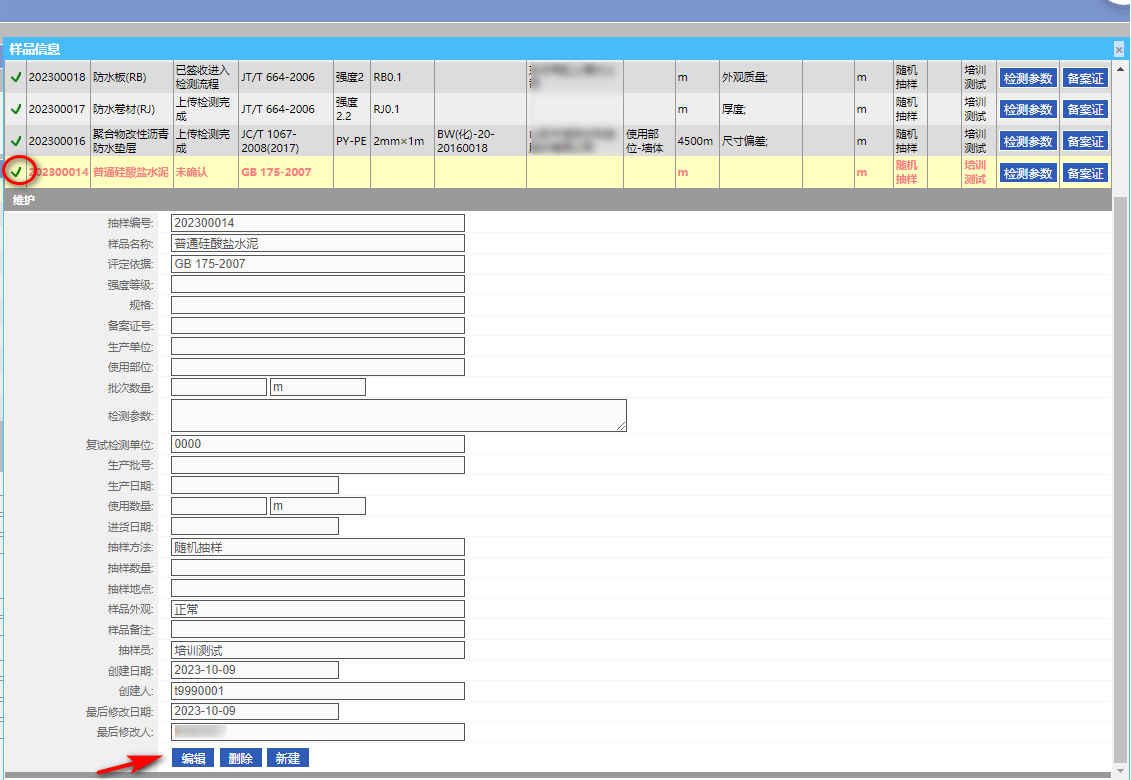
Task: Open 备案证 for sample 202300017
Action: click(x=1085, y=110)
